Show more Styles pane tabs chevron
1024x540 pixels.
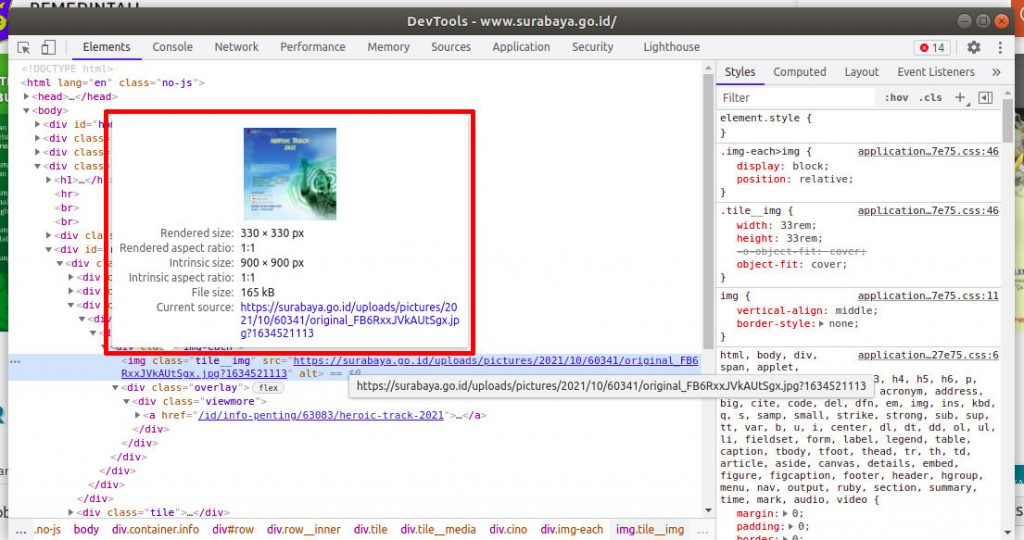tap(996, 72)
